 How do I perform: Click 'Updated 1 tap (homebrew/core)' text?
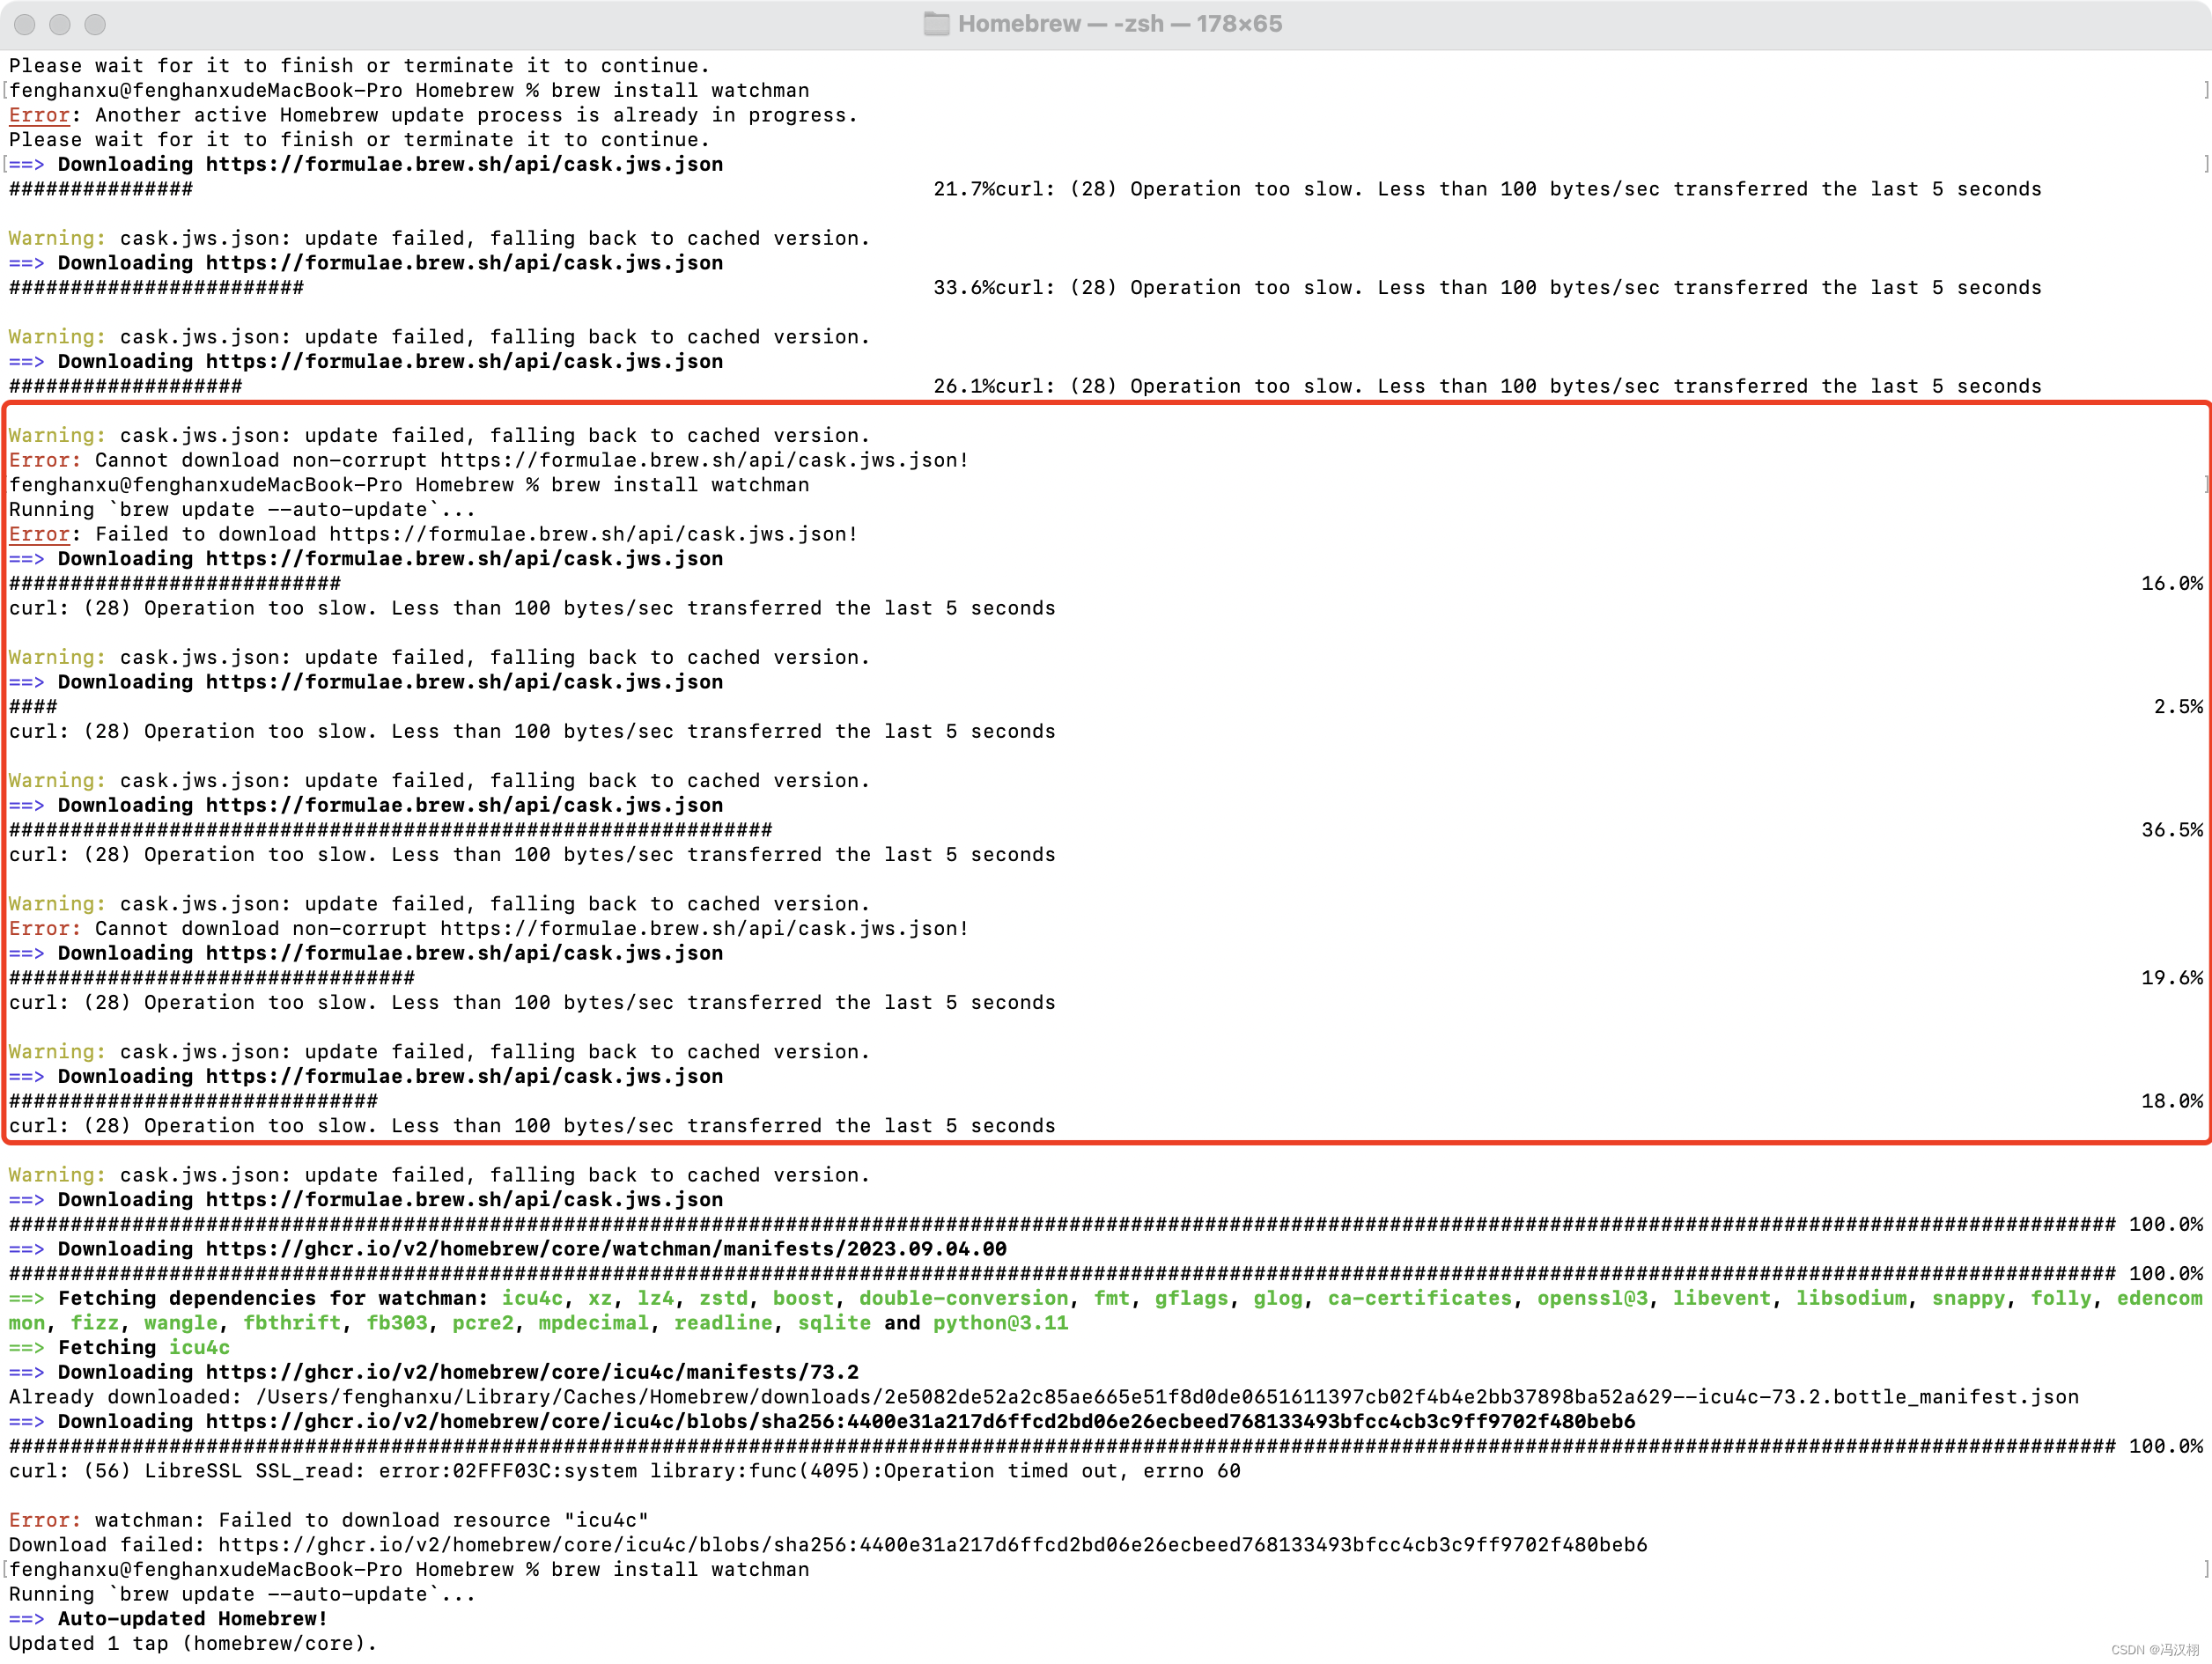(192, 1643)
